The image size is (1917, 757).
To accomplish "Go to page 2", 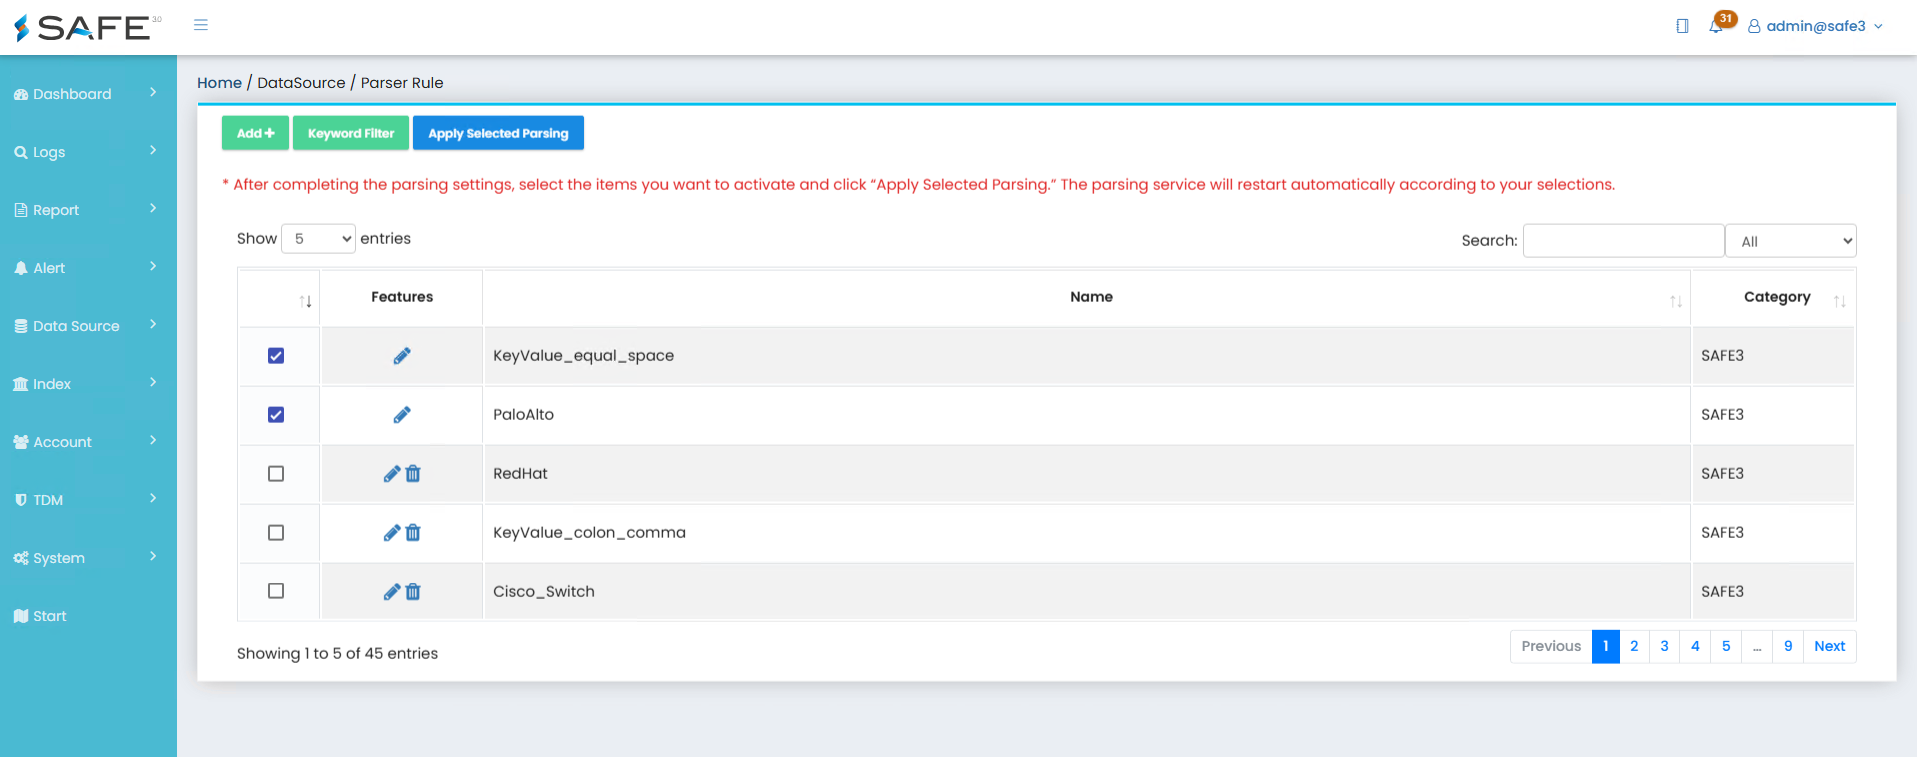I will (x=1634, y=646).
